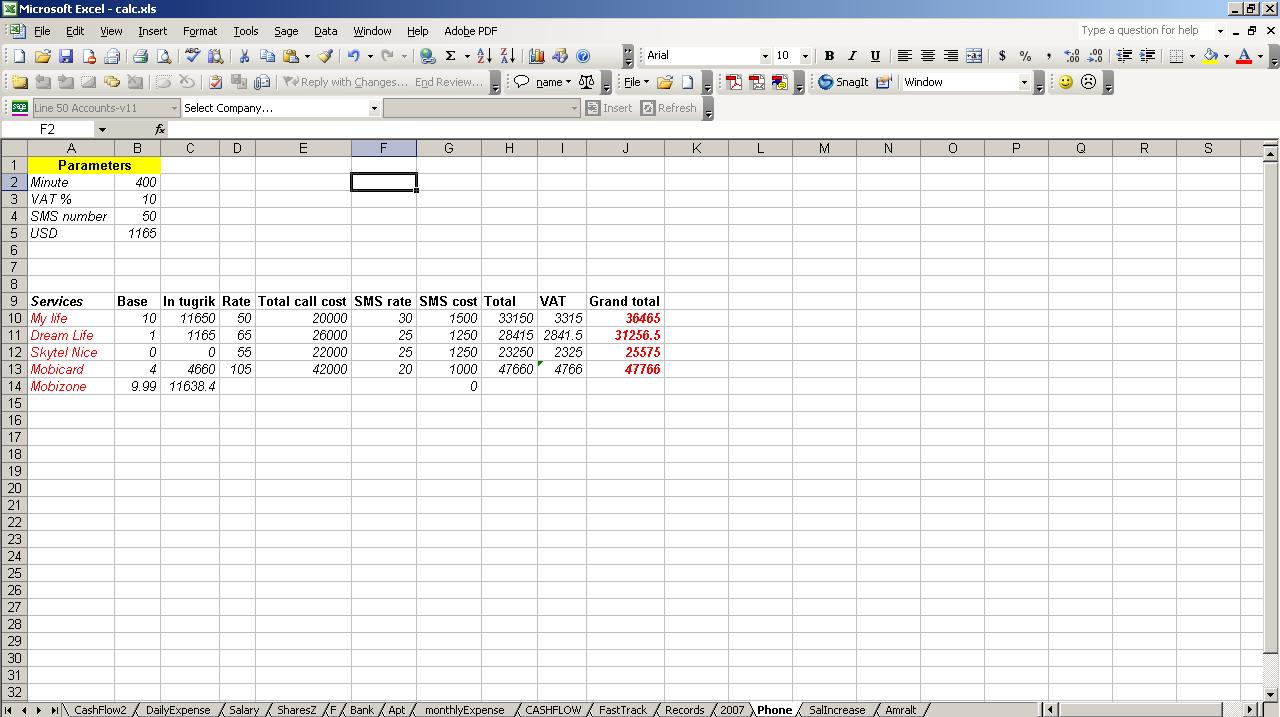The height and width of the screenshot is (717, 1280).
Task: Copy the selection
Action: (x=267, y=56)
